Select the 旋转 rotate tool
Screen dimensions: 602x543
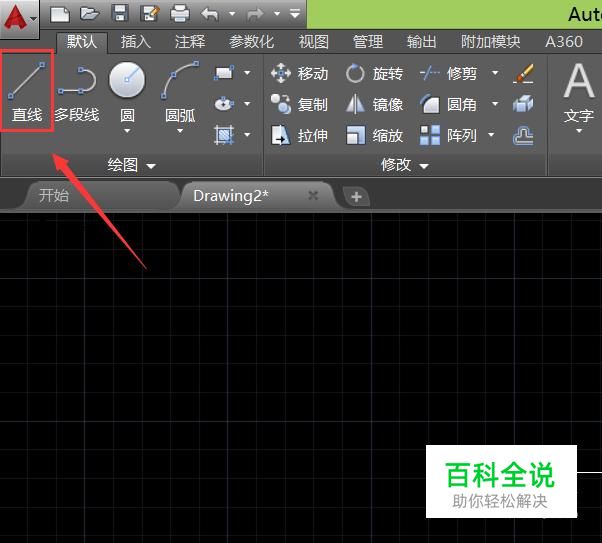pos(374,73)
